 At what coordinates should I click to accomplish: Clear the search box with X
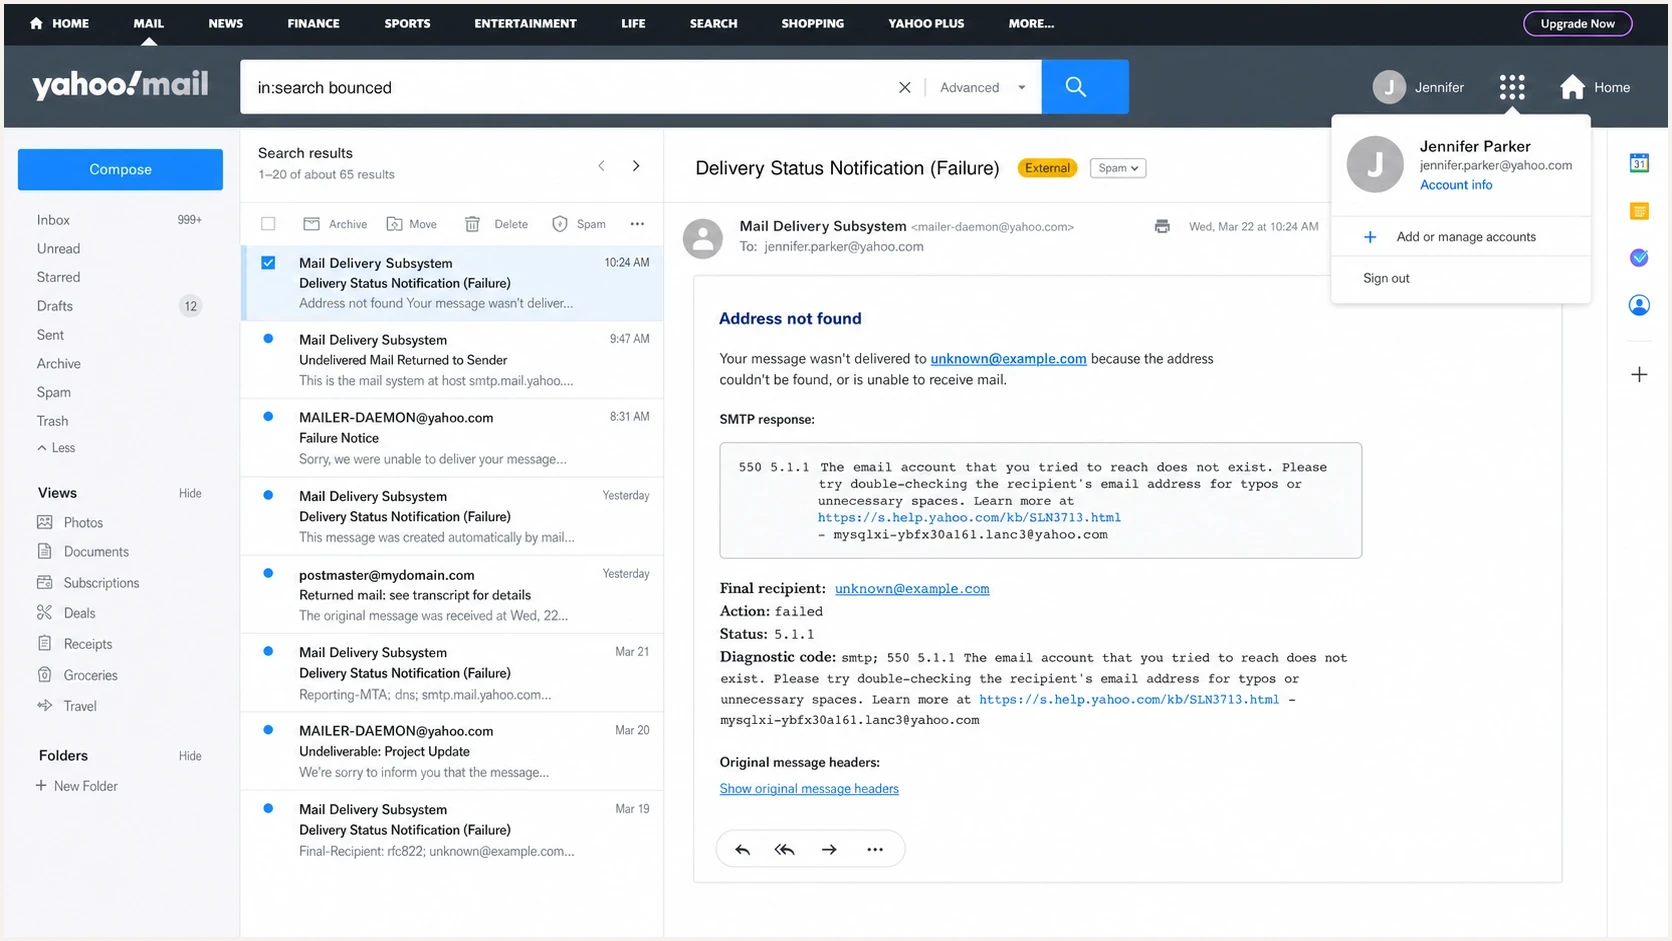904,87
